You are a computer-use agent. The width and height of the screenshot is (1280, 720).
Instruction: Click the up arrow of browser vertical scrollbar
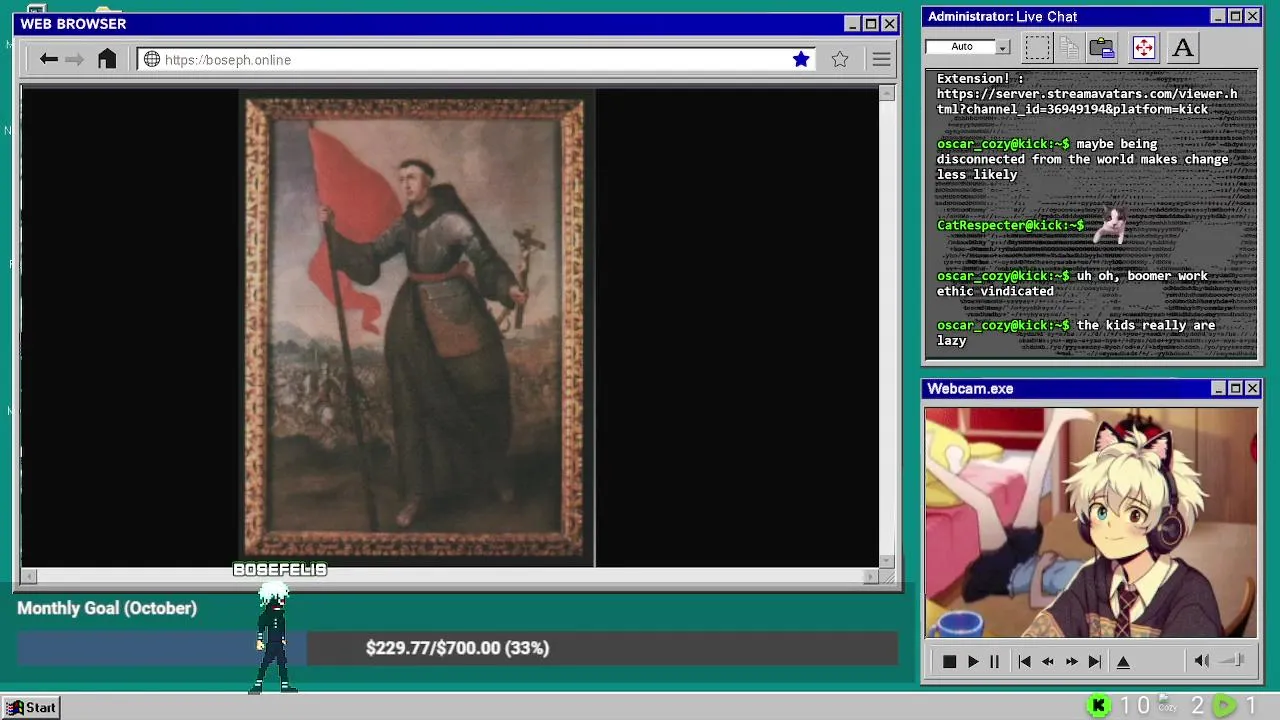pyautogui.click(x=887, y=93)
